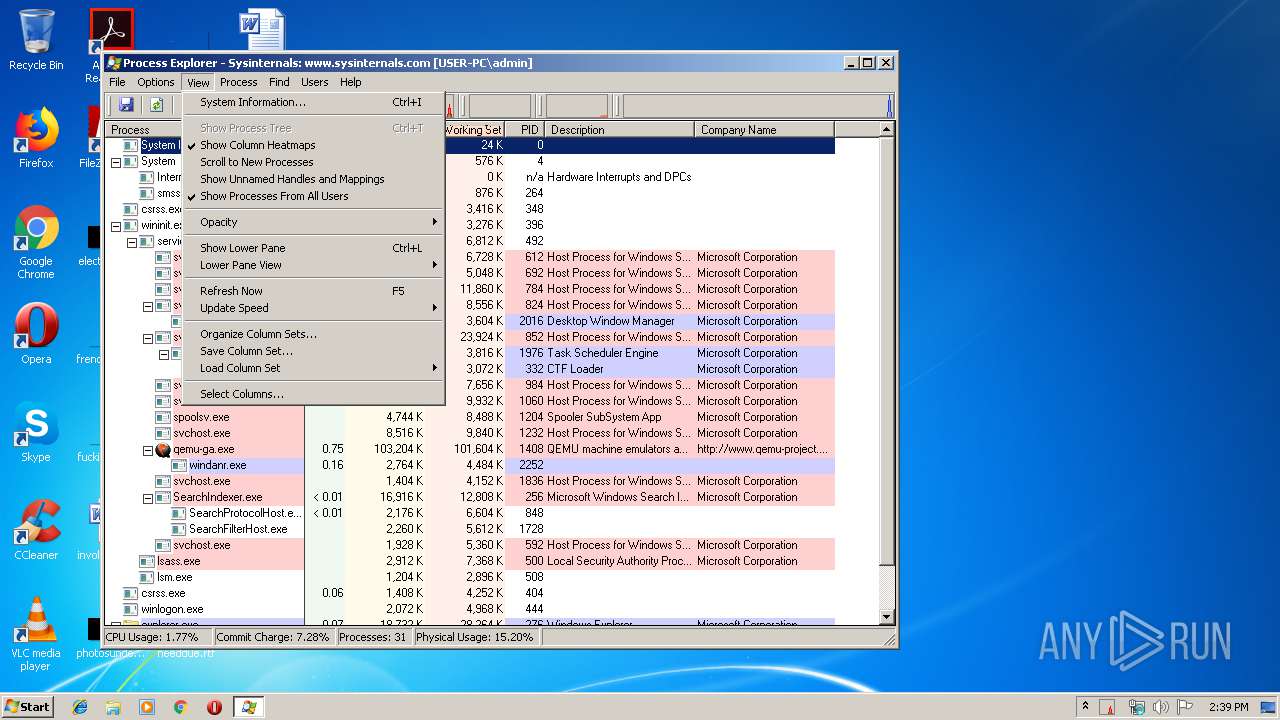
Task: Open the Opera desktop shortcut
Action: [36, 334]
